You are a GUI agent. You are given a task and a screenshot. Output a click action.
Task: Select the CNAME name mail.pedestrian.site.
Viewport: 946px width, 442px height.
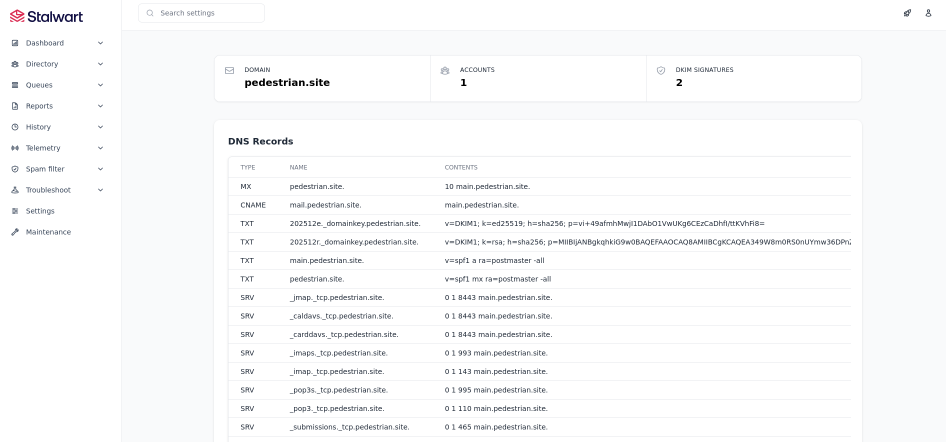click(x=325, y=205)
